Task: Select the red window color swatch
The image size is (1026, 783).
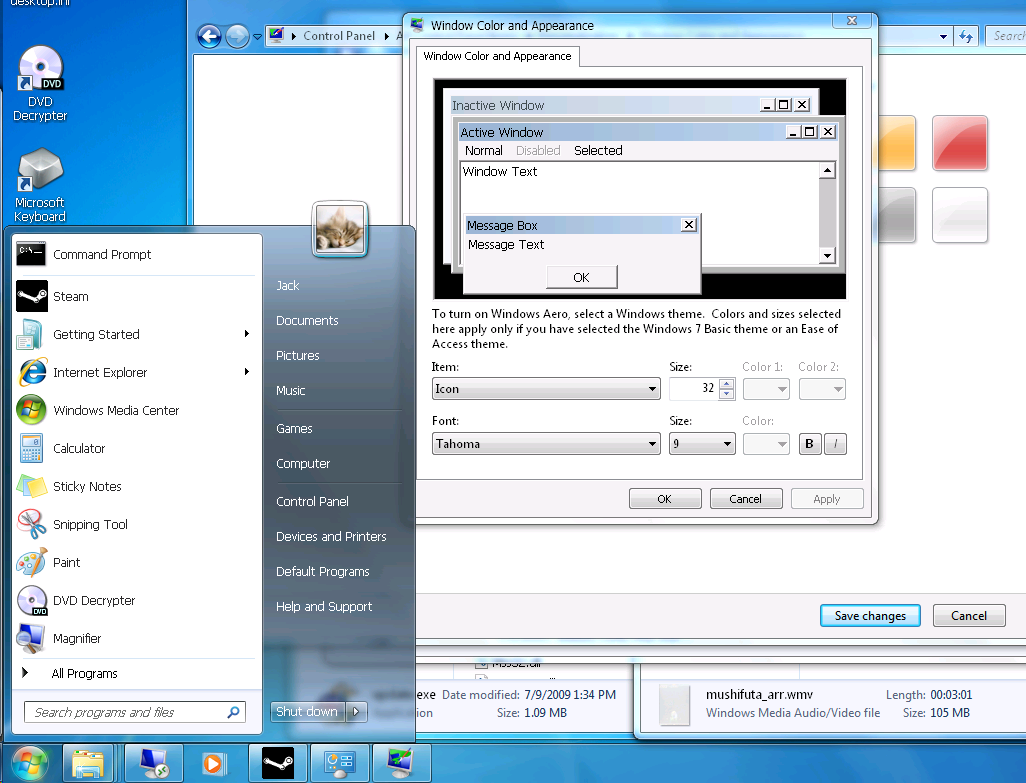Action: click(959, 142)
